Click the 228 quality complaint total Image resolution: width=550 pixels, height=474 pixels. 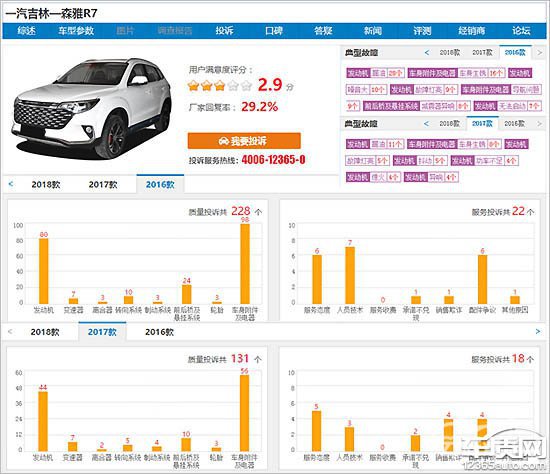tap(241, 211)
